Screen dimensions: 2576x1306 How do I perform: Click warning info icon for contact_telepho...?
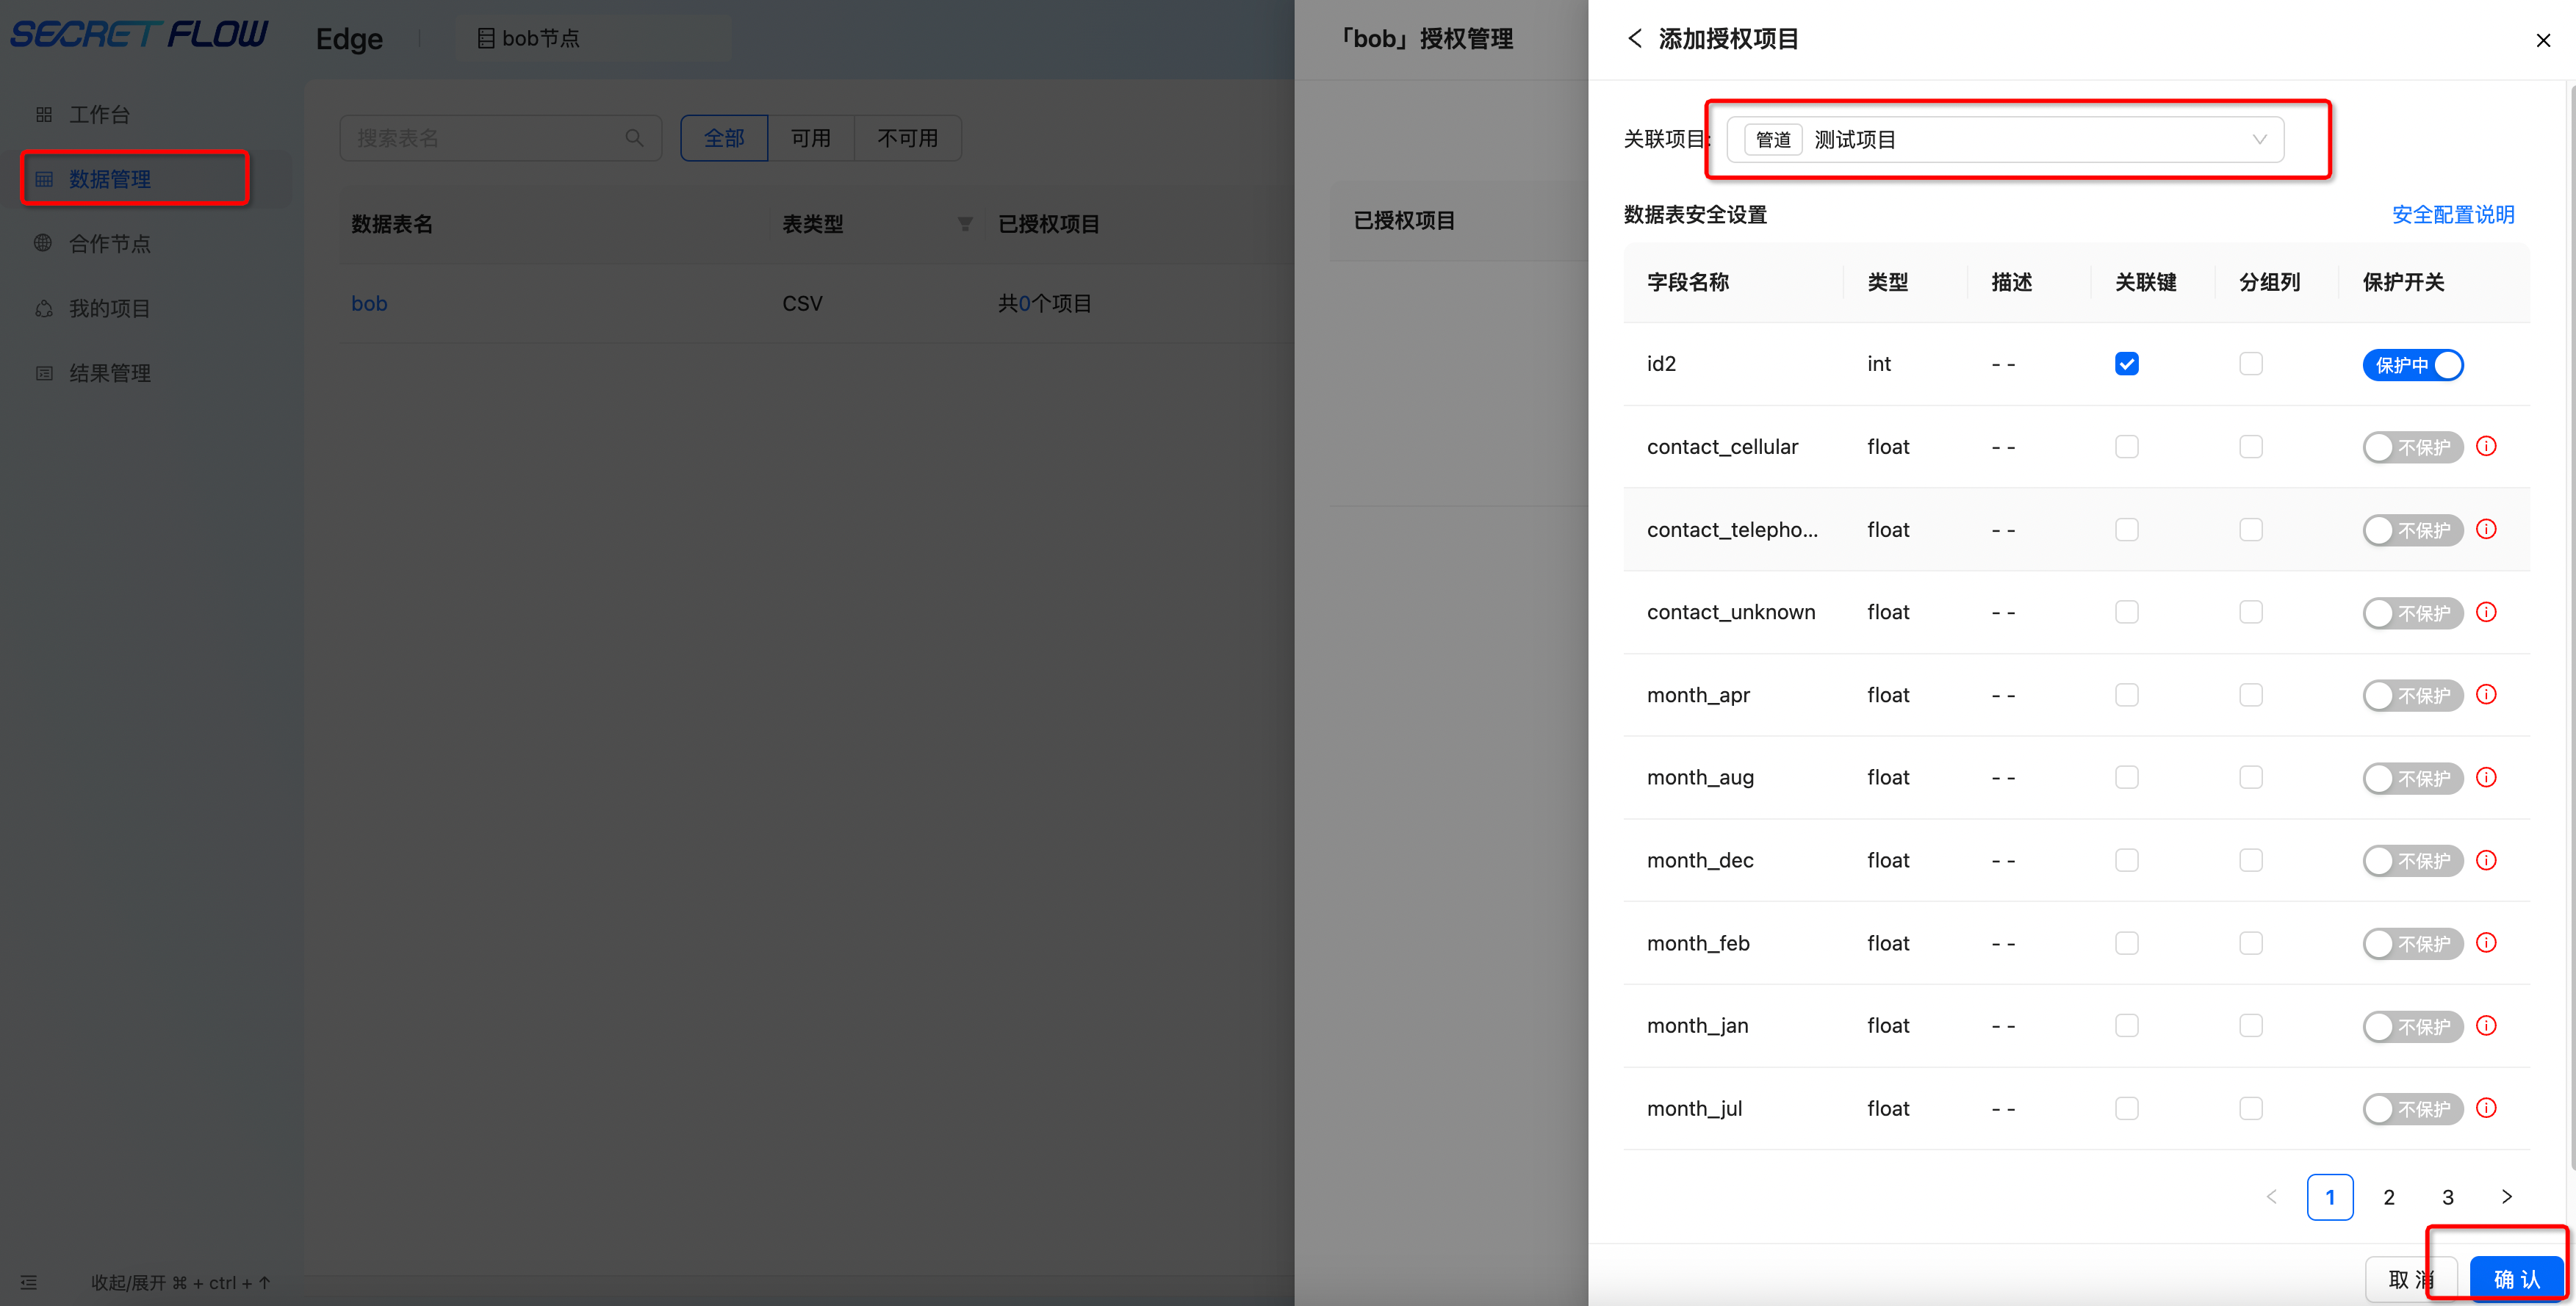click(x=2486, y=529)
